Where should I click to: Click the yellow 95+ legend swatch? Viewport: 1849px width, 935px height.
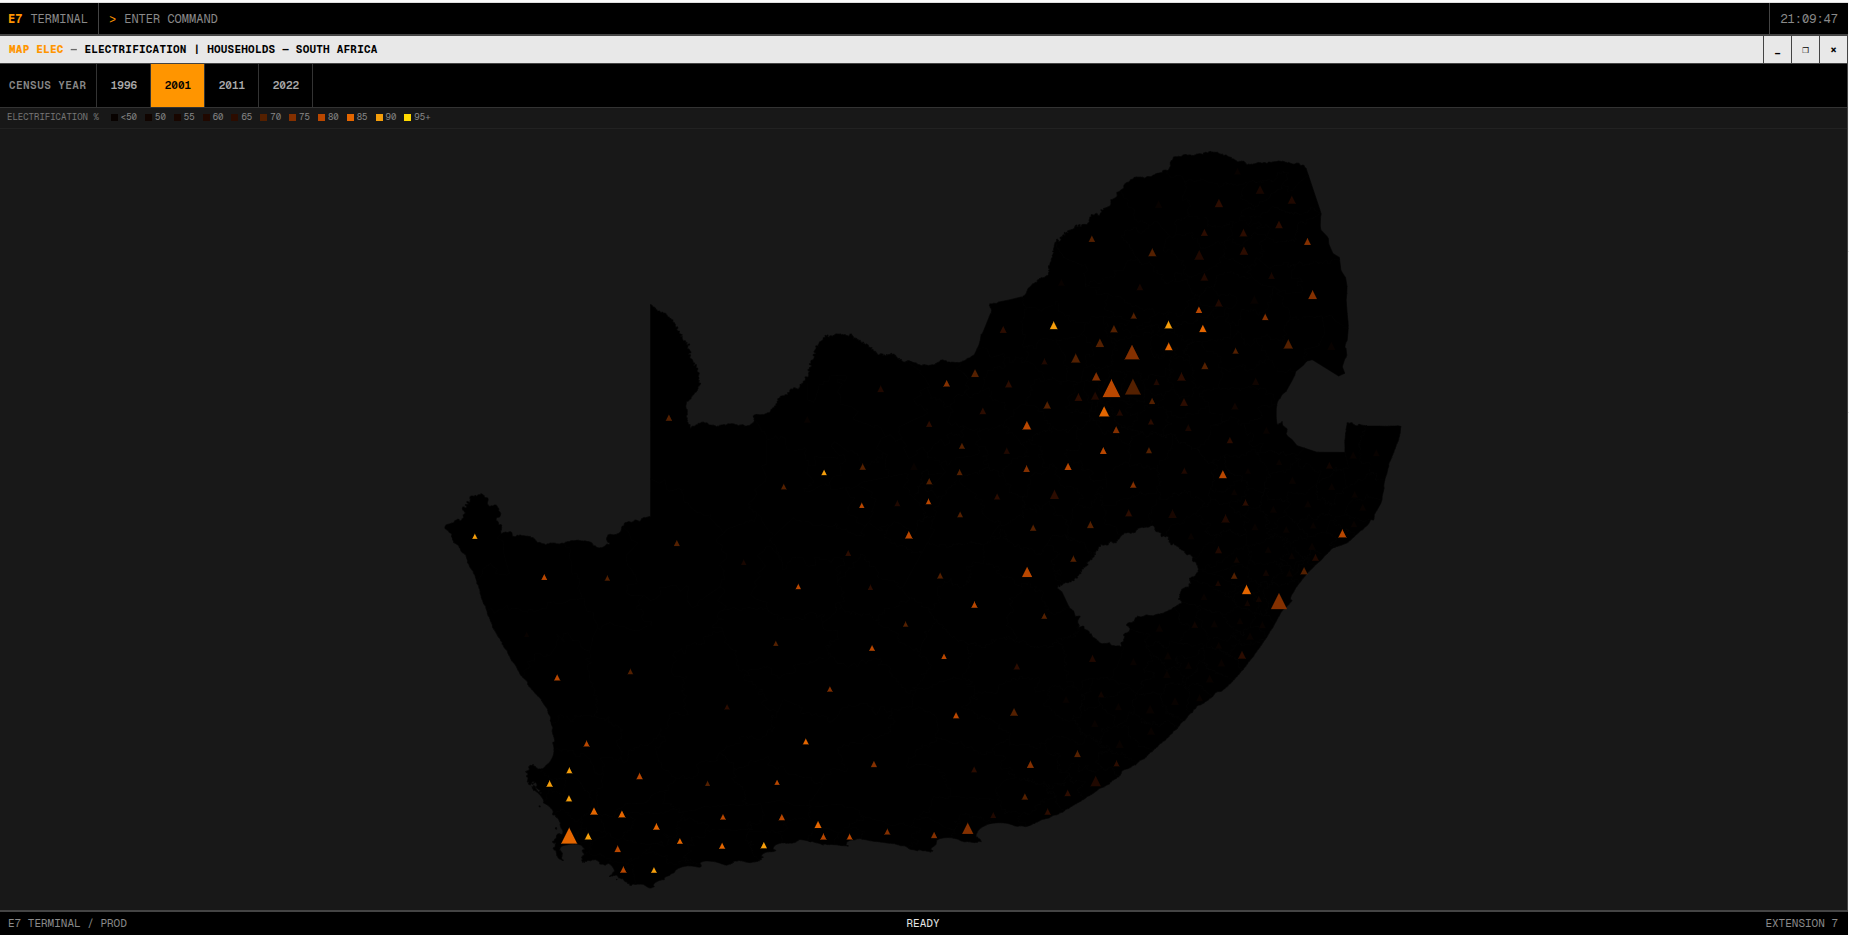[x=407, y=118]
